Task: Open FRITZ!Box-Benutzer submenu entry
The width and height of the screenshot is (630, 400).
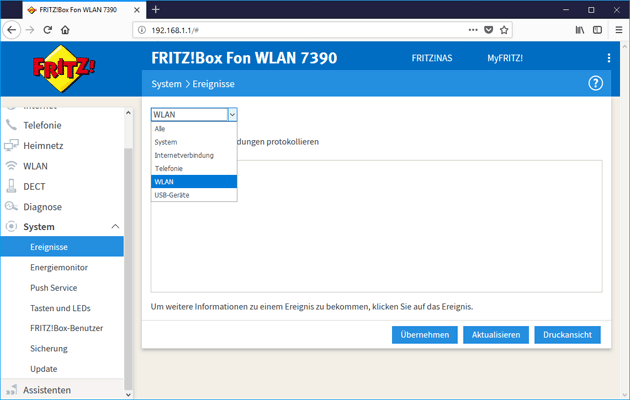Action: [67, 328]
